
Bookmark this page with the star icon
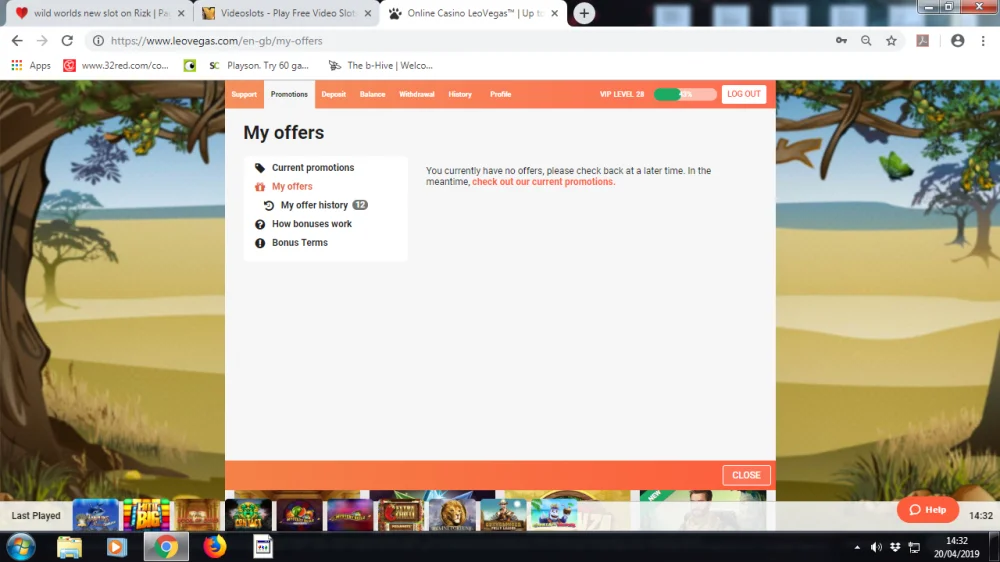click(891, 41)
